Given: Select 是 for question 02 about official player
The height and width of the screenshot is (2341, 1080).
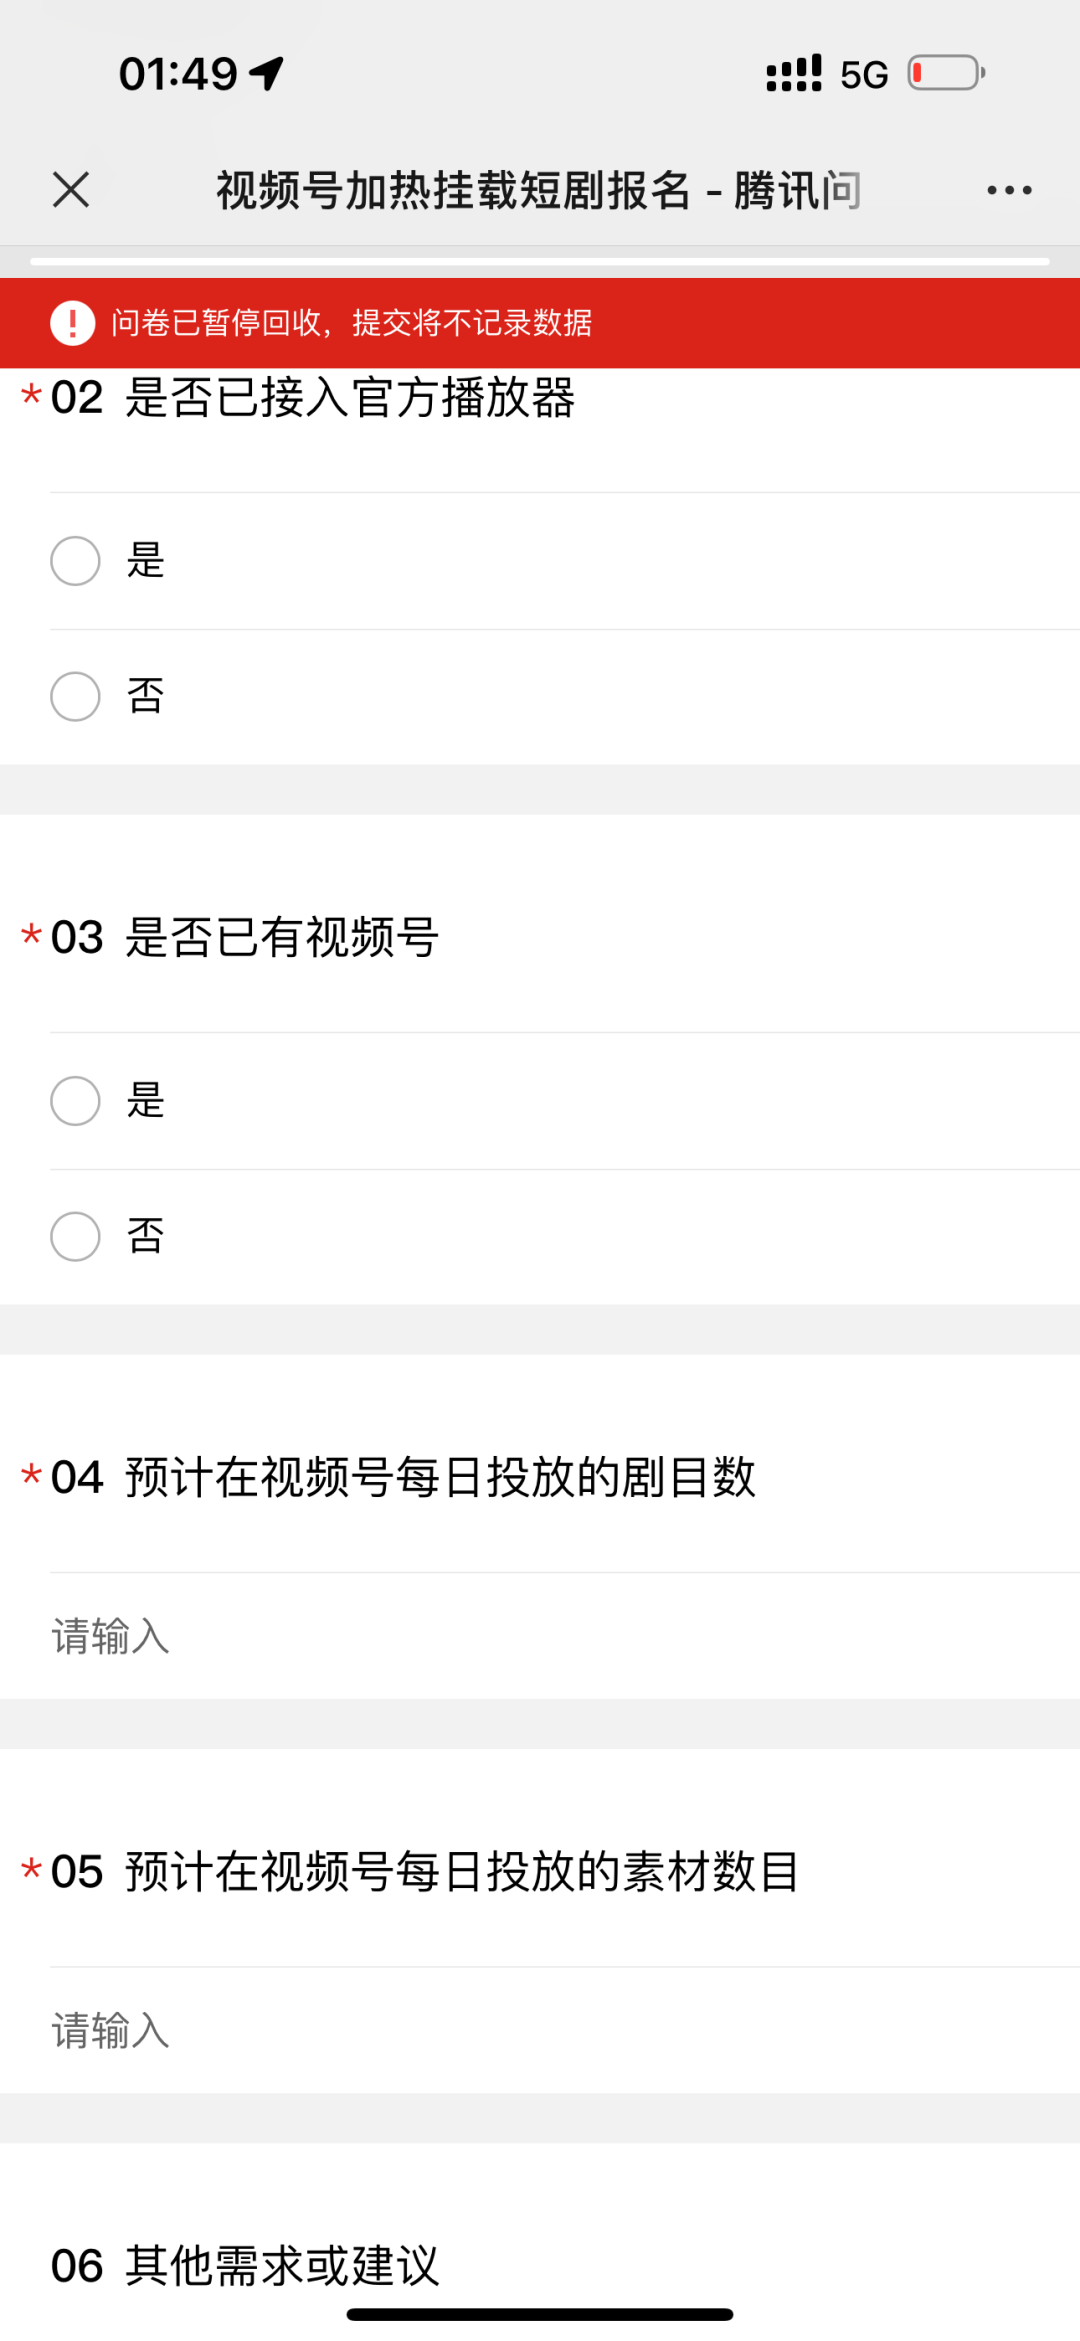Looking at the screenshot, I should (74, 561).
